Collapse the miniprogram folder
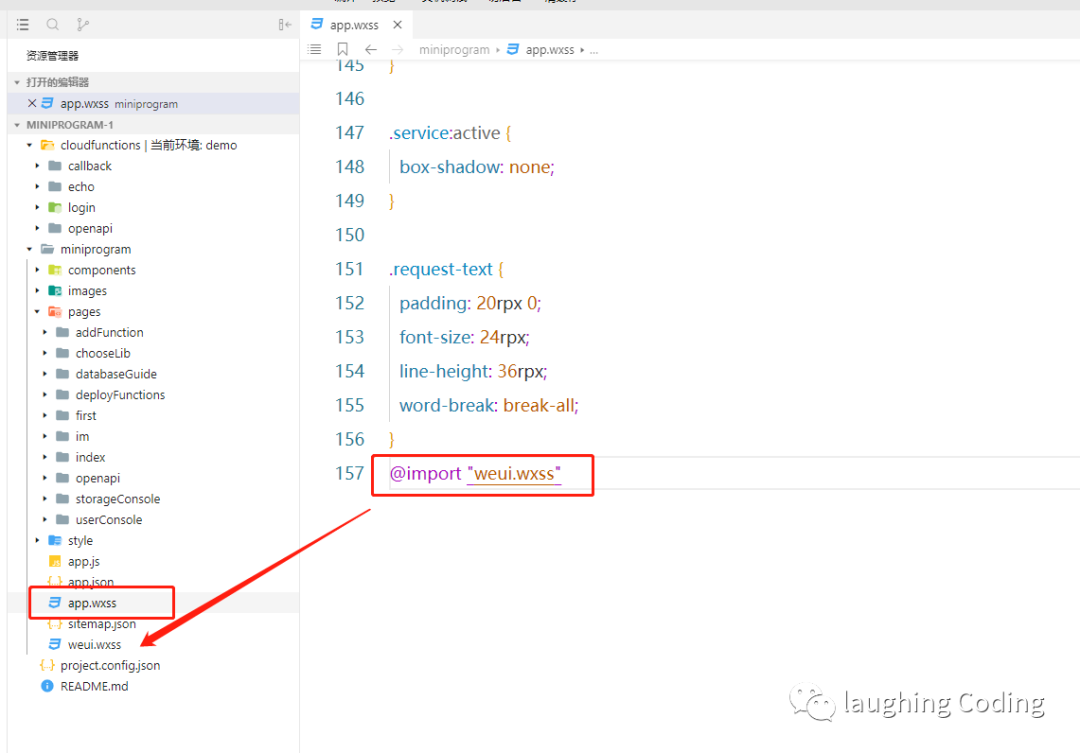 click(x=29, y=249)
